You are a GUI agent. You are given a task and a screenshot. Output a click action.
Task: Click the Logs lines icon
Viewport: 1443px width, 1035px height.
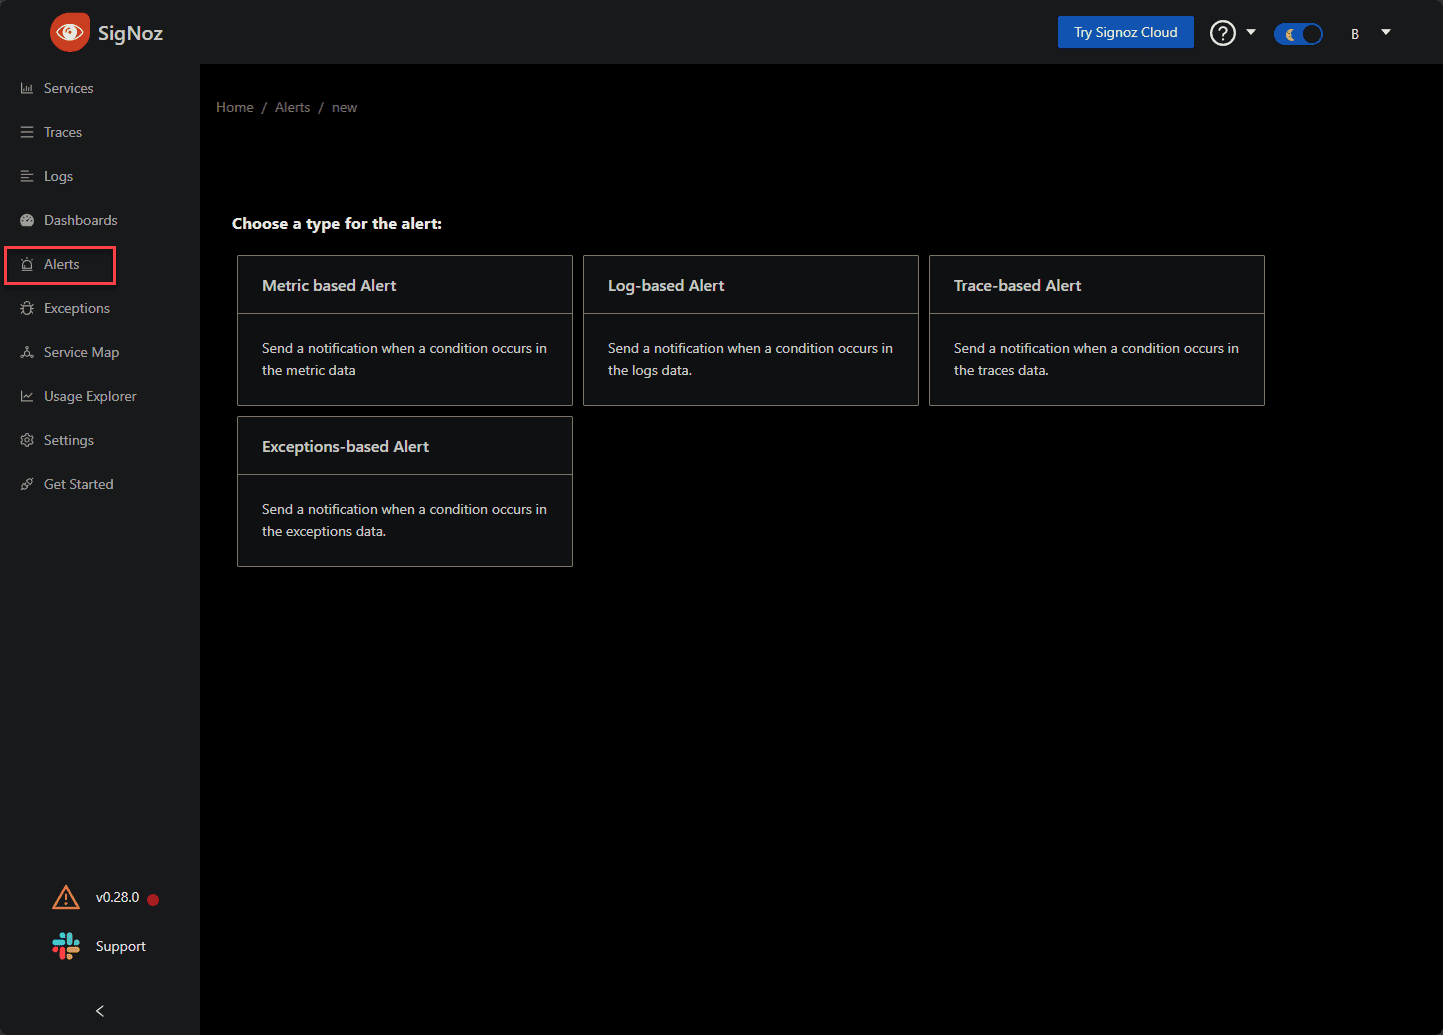tap(27, 176)
